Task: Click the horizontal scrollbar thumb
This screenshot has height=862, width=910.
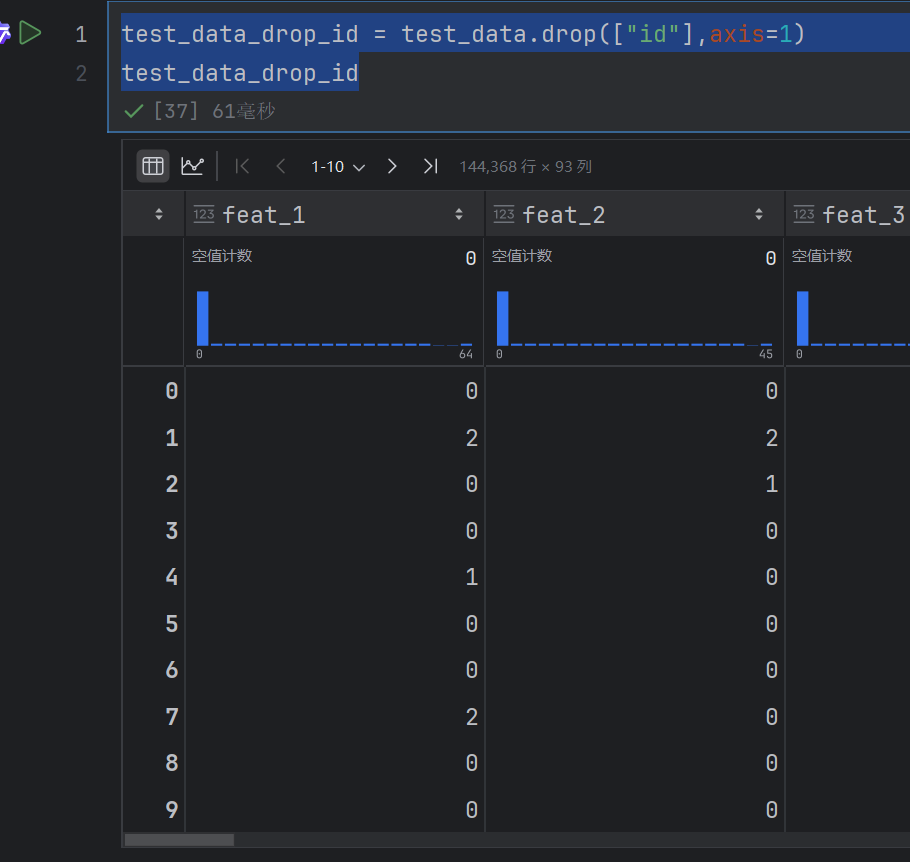Action: coord(179,840)
